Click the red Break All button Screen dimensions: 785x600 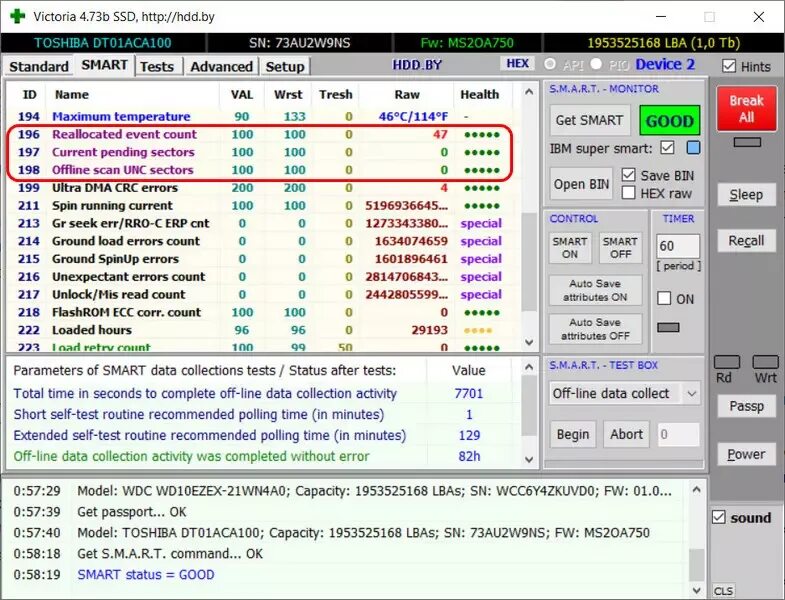coord(746,109)
